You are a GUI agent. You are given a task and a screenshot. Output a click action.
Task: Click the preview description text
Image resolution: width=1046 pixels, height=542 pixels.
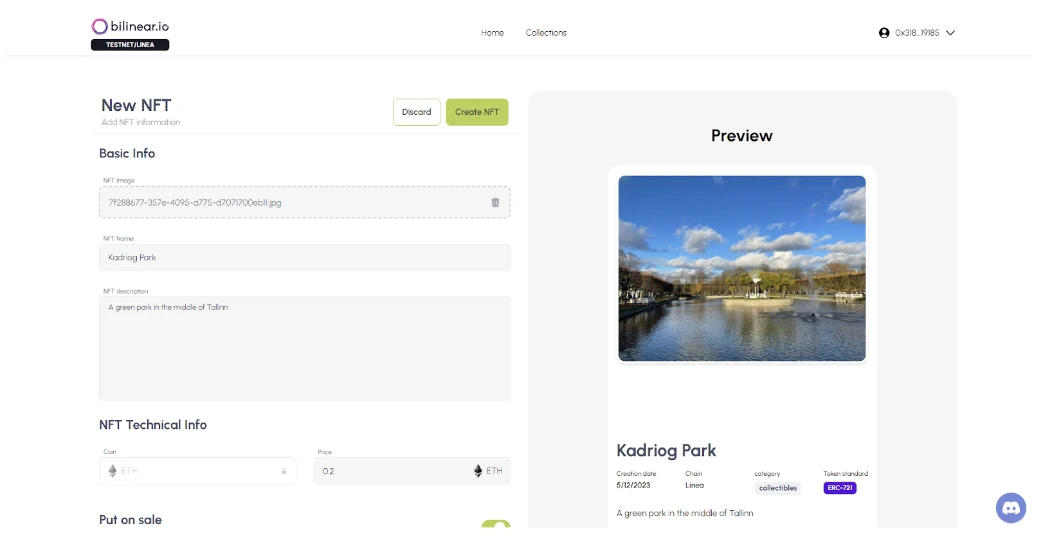tap(685, 513)
